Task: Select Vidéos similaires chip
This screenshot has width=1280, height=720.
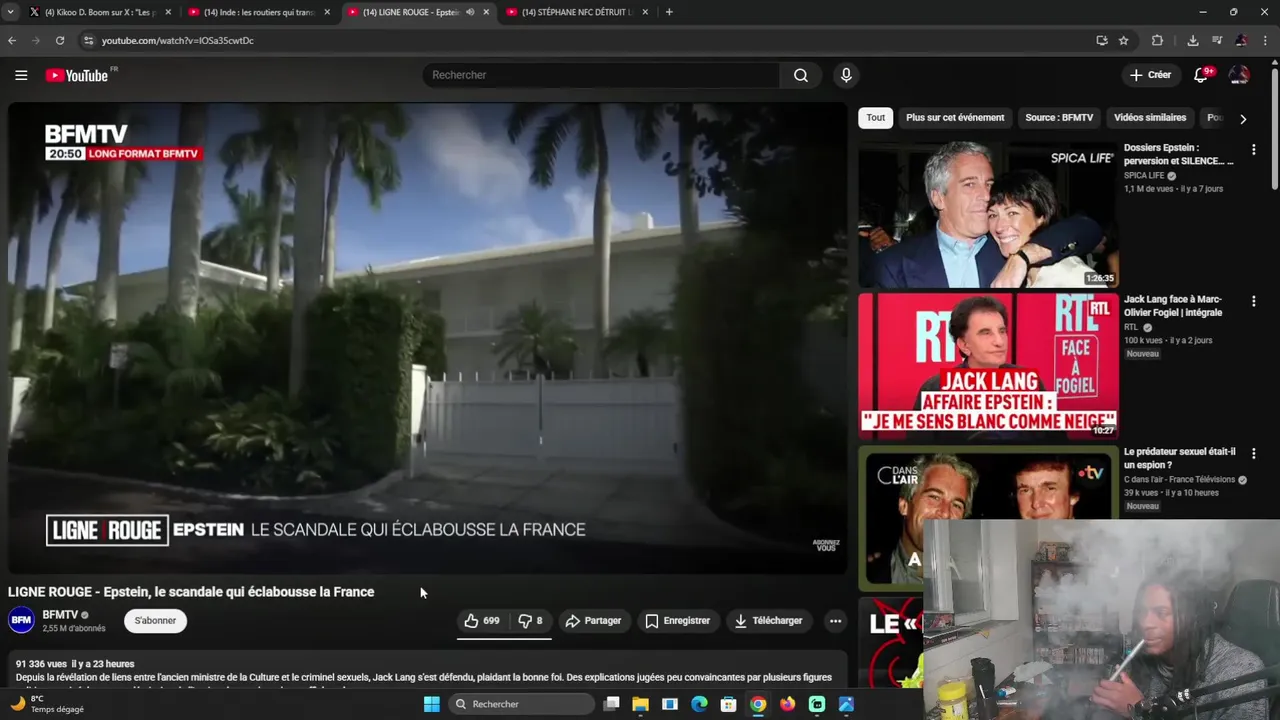Action: [x=1150, y=118]
